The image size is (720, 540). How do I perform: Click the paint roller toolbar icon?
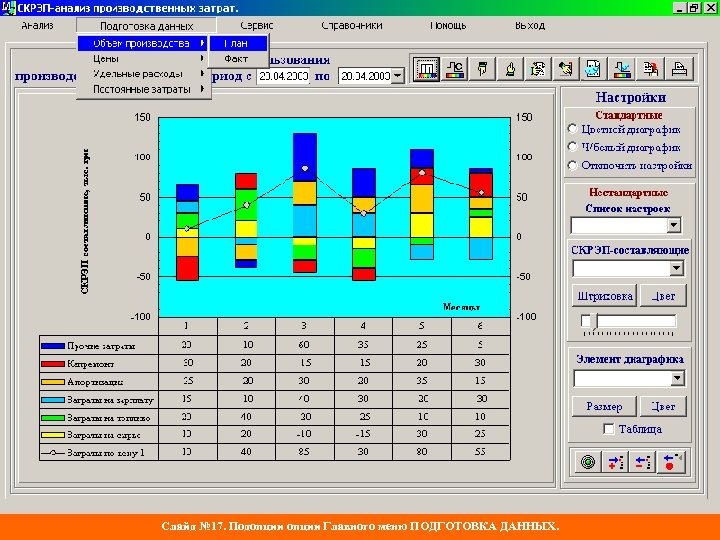(x=482, y=69)
